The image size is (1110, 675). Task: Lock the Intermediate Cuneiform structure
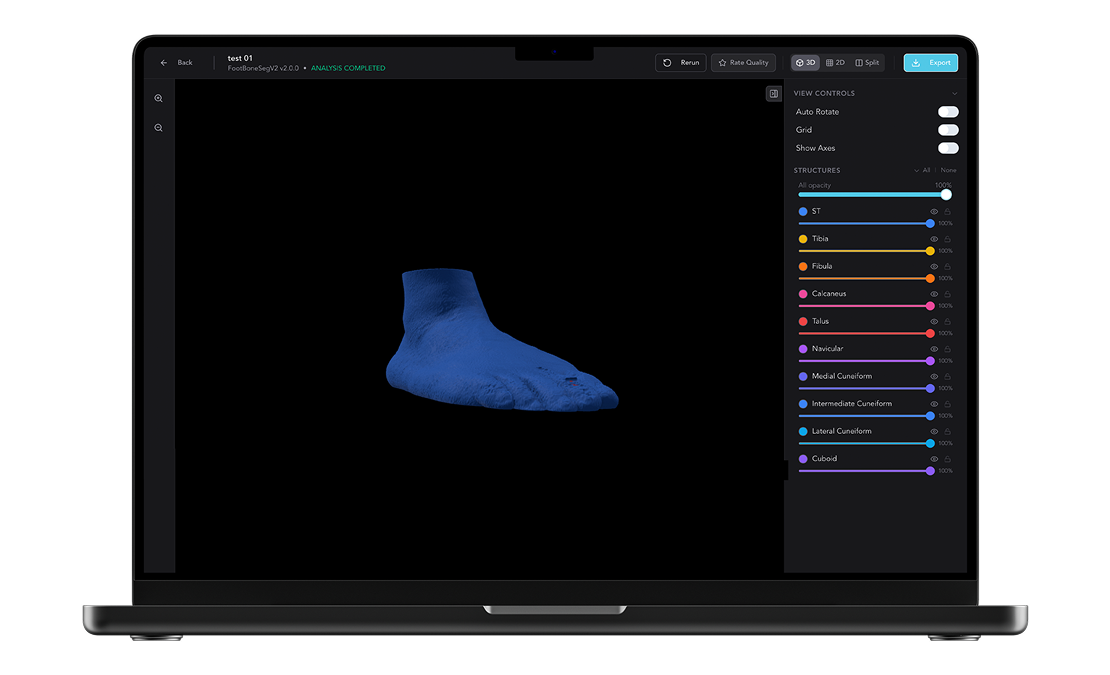tap(947, 404)
